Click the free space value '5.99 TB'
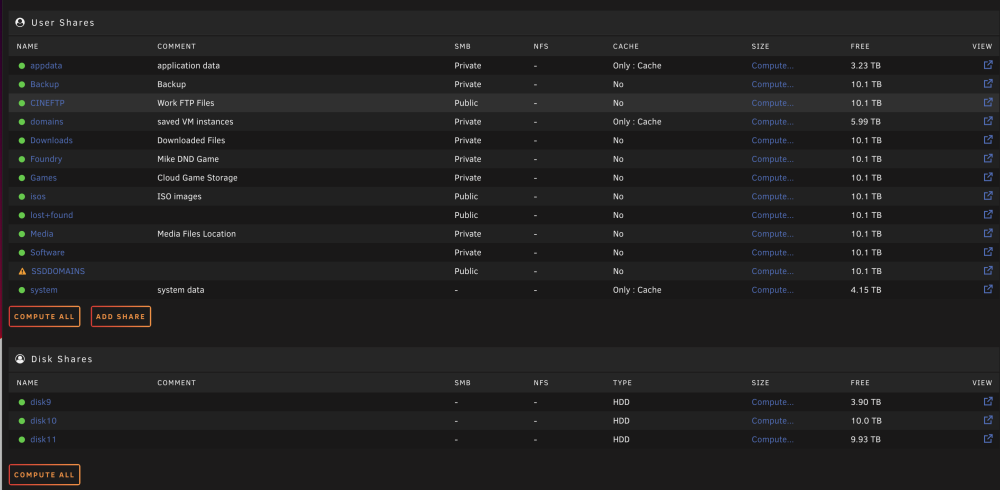Image resolution: width=1000 pixels, height=490 pixels. 866,122
